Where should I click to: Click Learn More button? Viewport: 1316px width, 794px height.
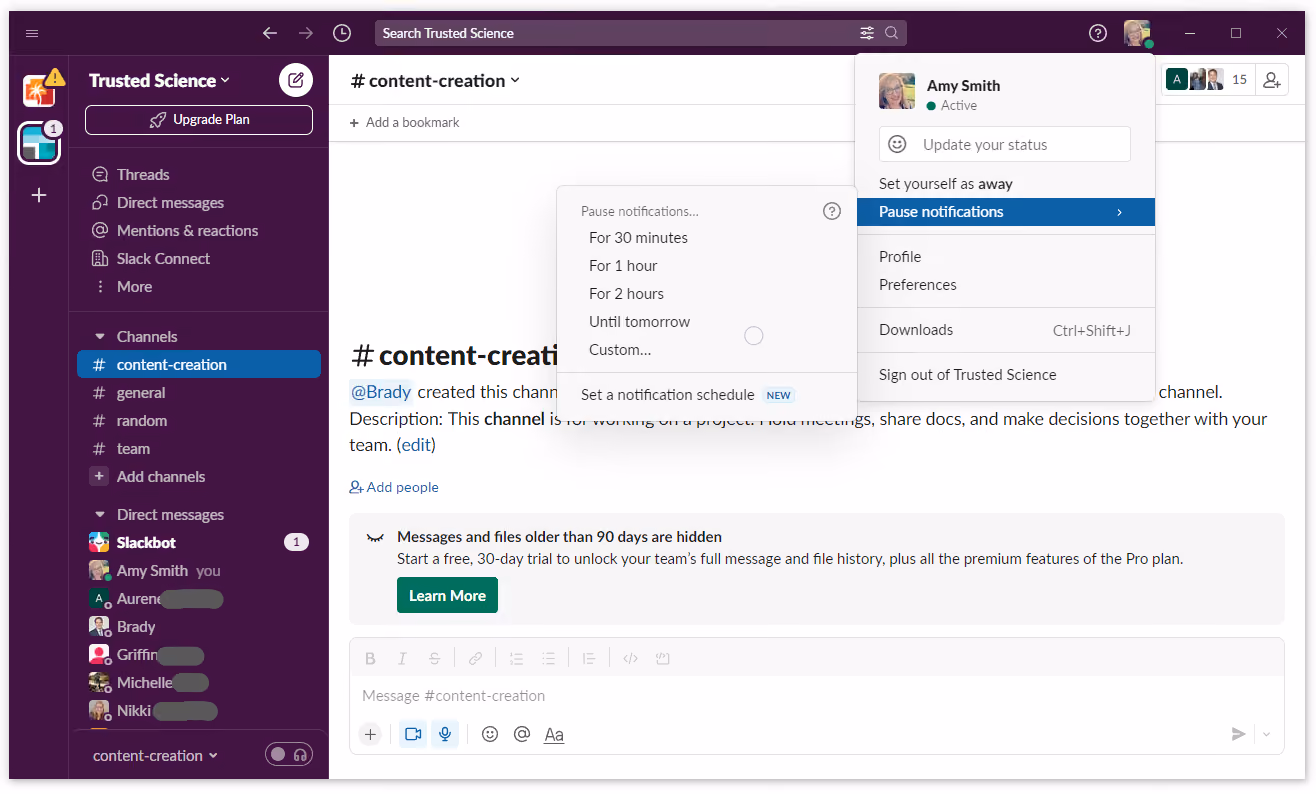point(447,595)
